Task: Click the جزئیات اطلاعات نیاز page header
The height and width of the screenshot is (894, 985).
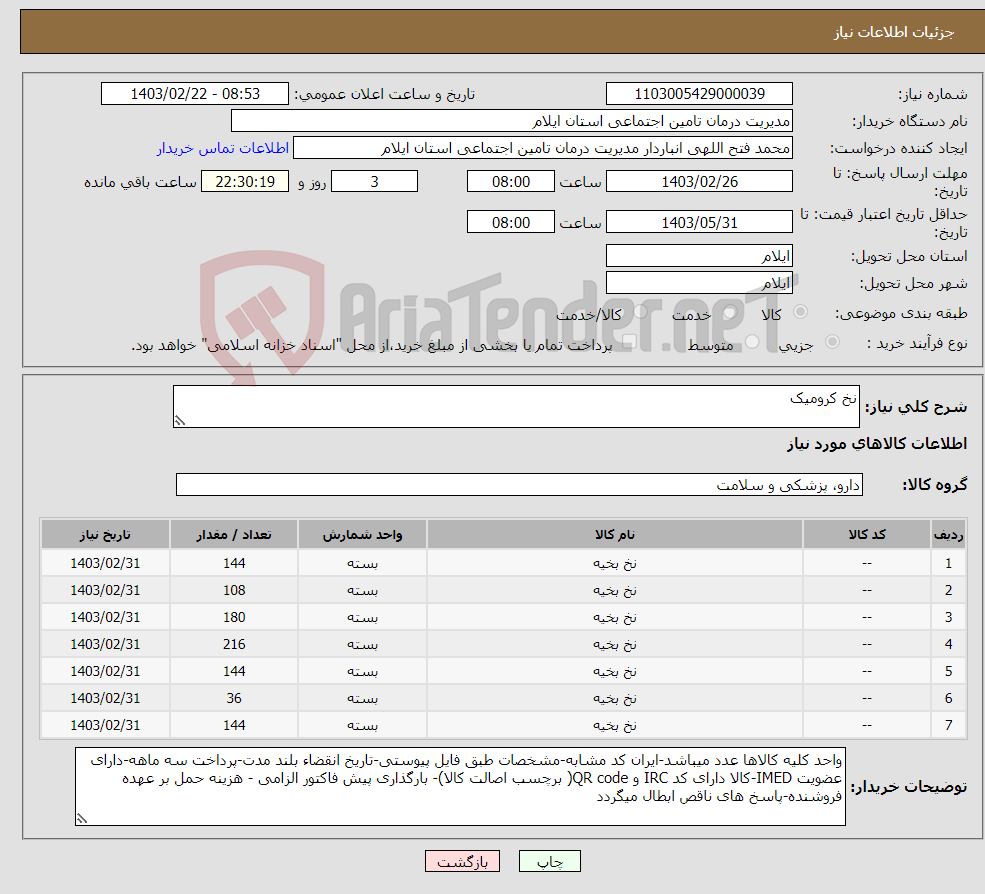Action: pyautogui.click(x=893, y=32)
